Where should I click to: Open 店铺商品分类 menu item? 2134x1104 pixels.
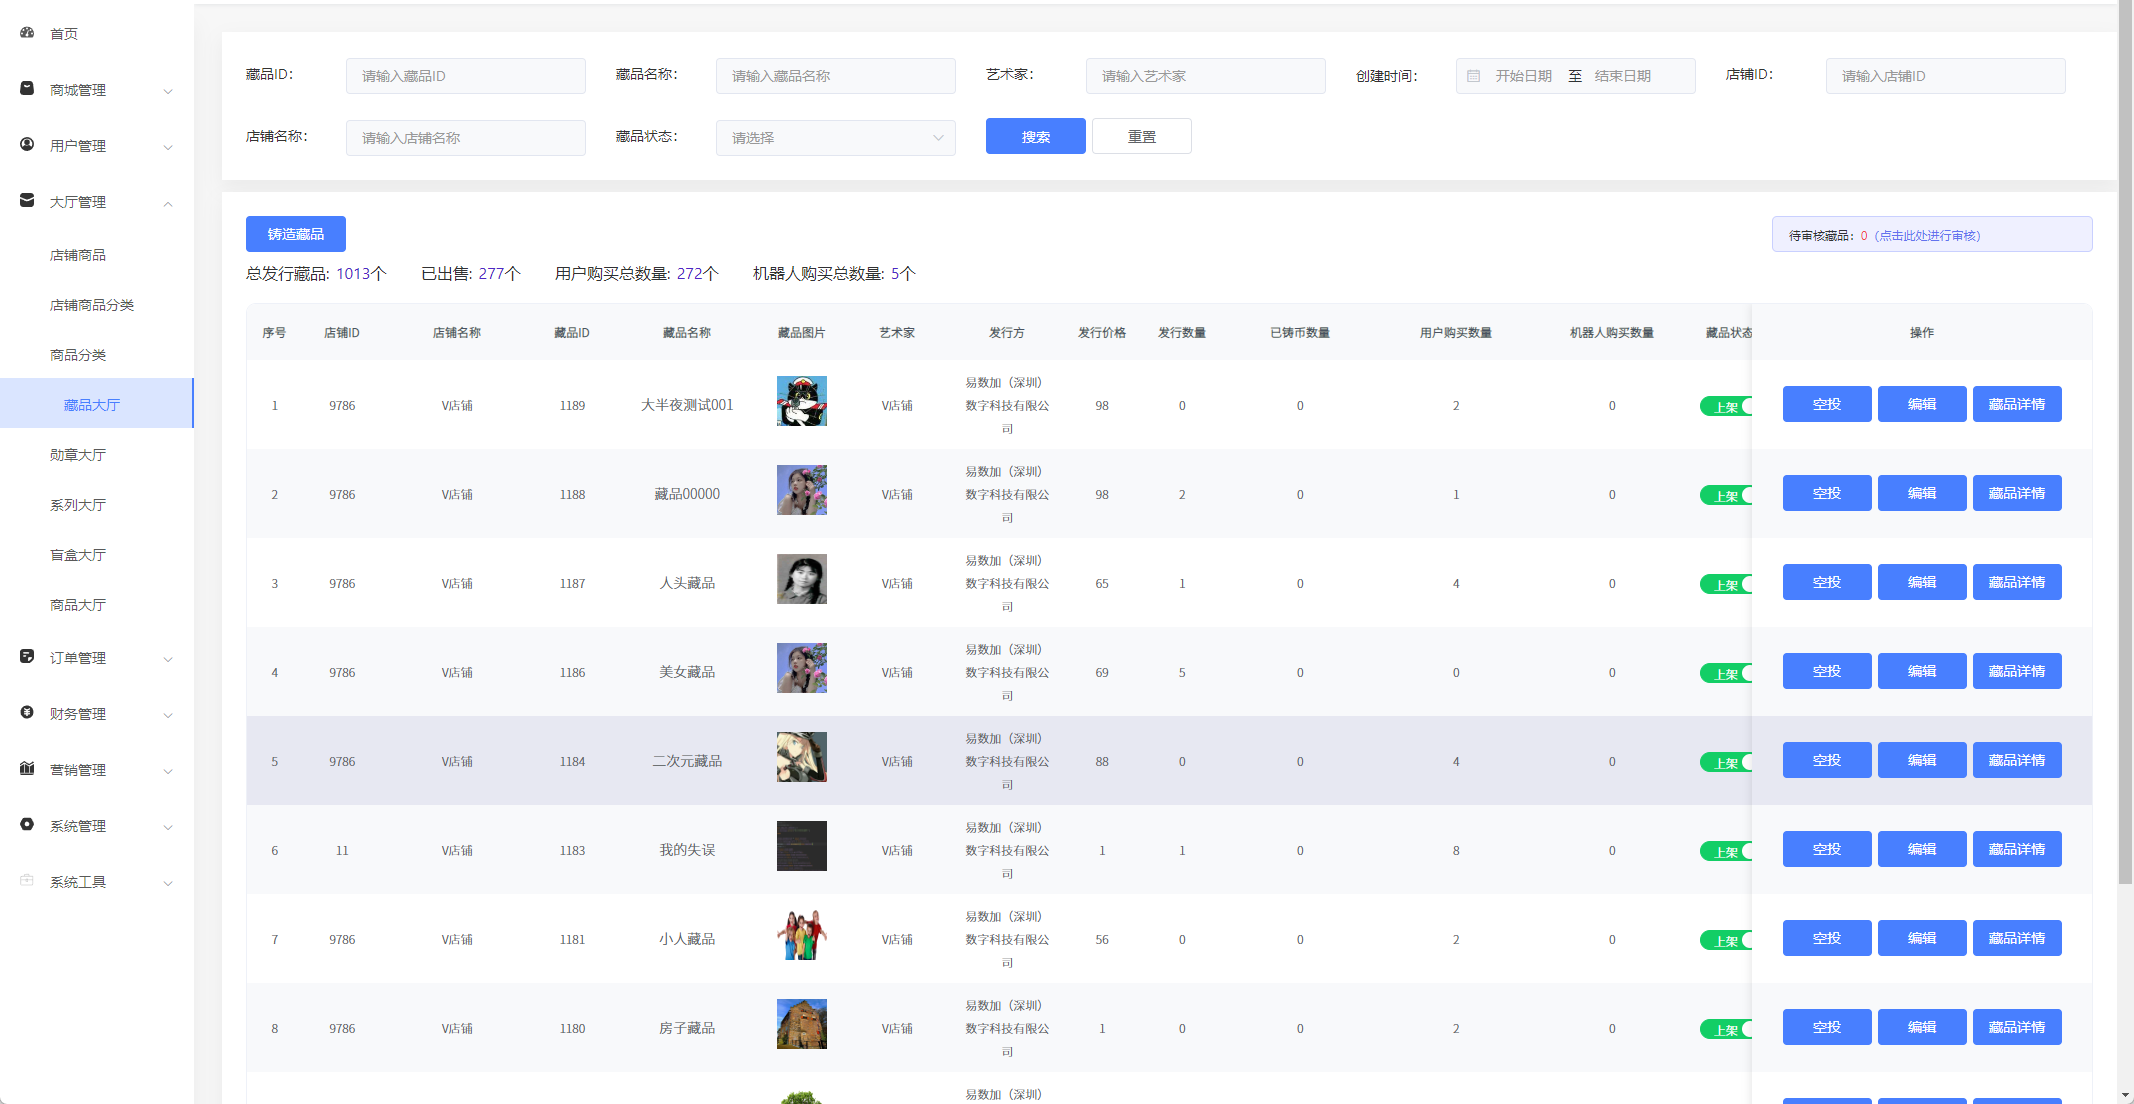point(97,305)
